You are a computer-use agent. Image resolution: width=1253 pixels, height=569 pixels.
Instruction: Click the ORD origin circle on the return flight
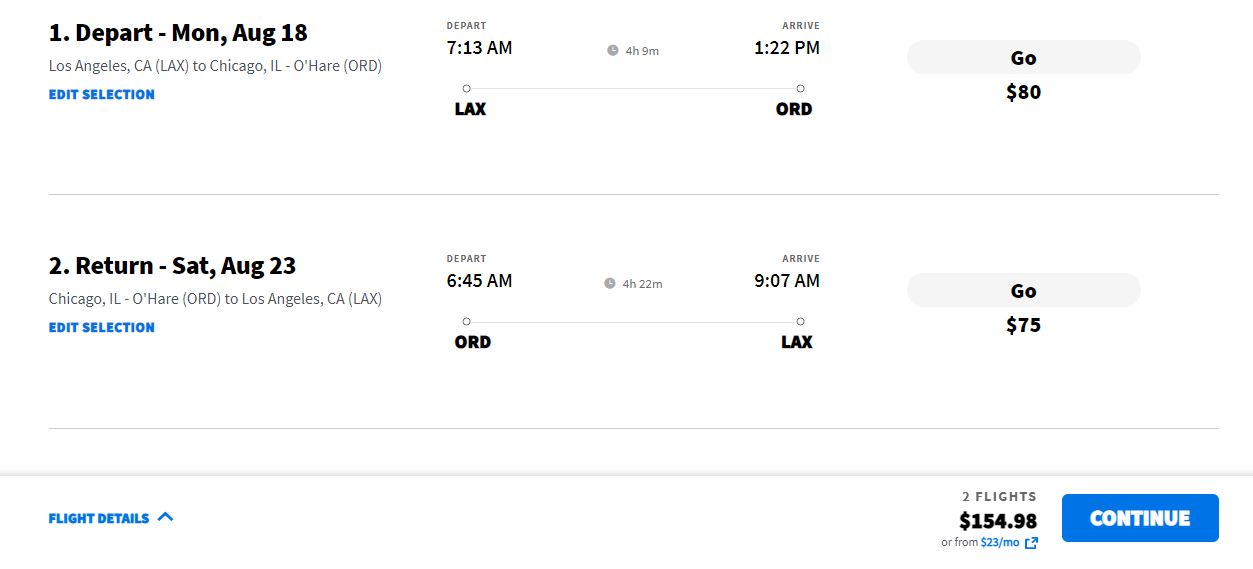466,321
